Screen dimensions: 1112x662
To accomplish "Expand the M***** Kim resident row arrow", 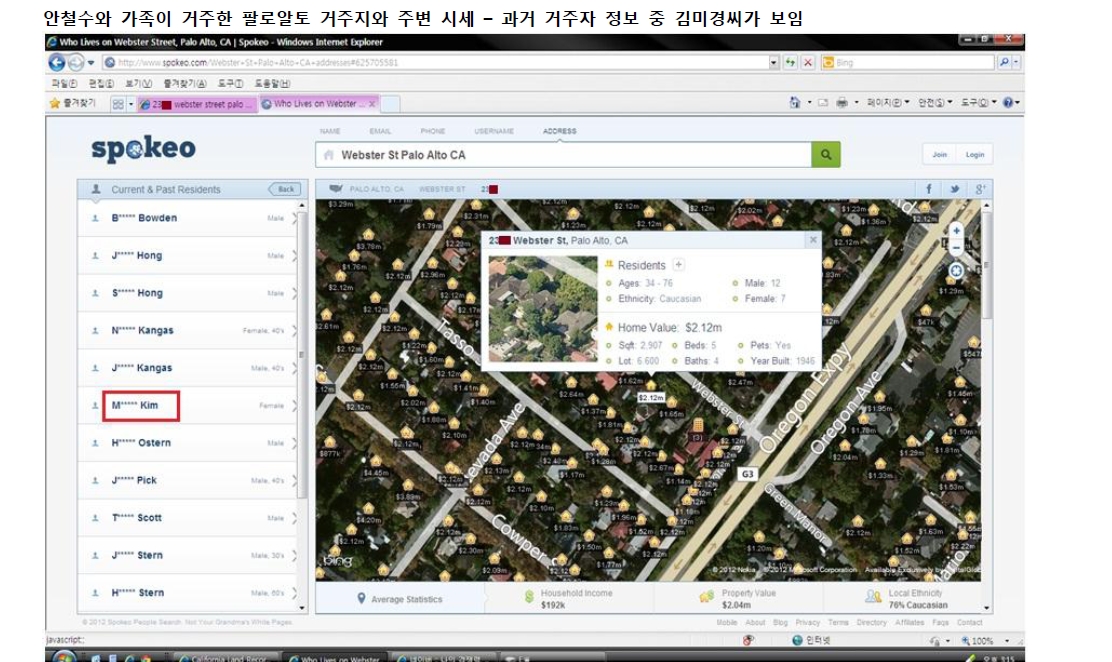I will point(294,406).
